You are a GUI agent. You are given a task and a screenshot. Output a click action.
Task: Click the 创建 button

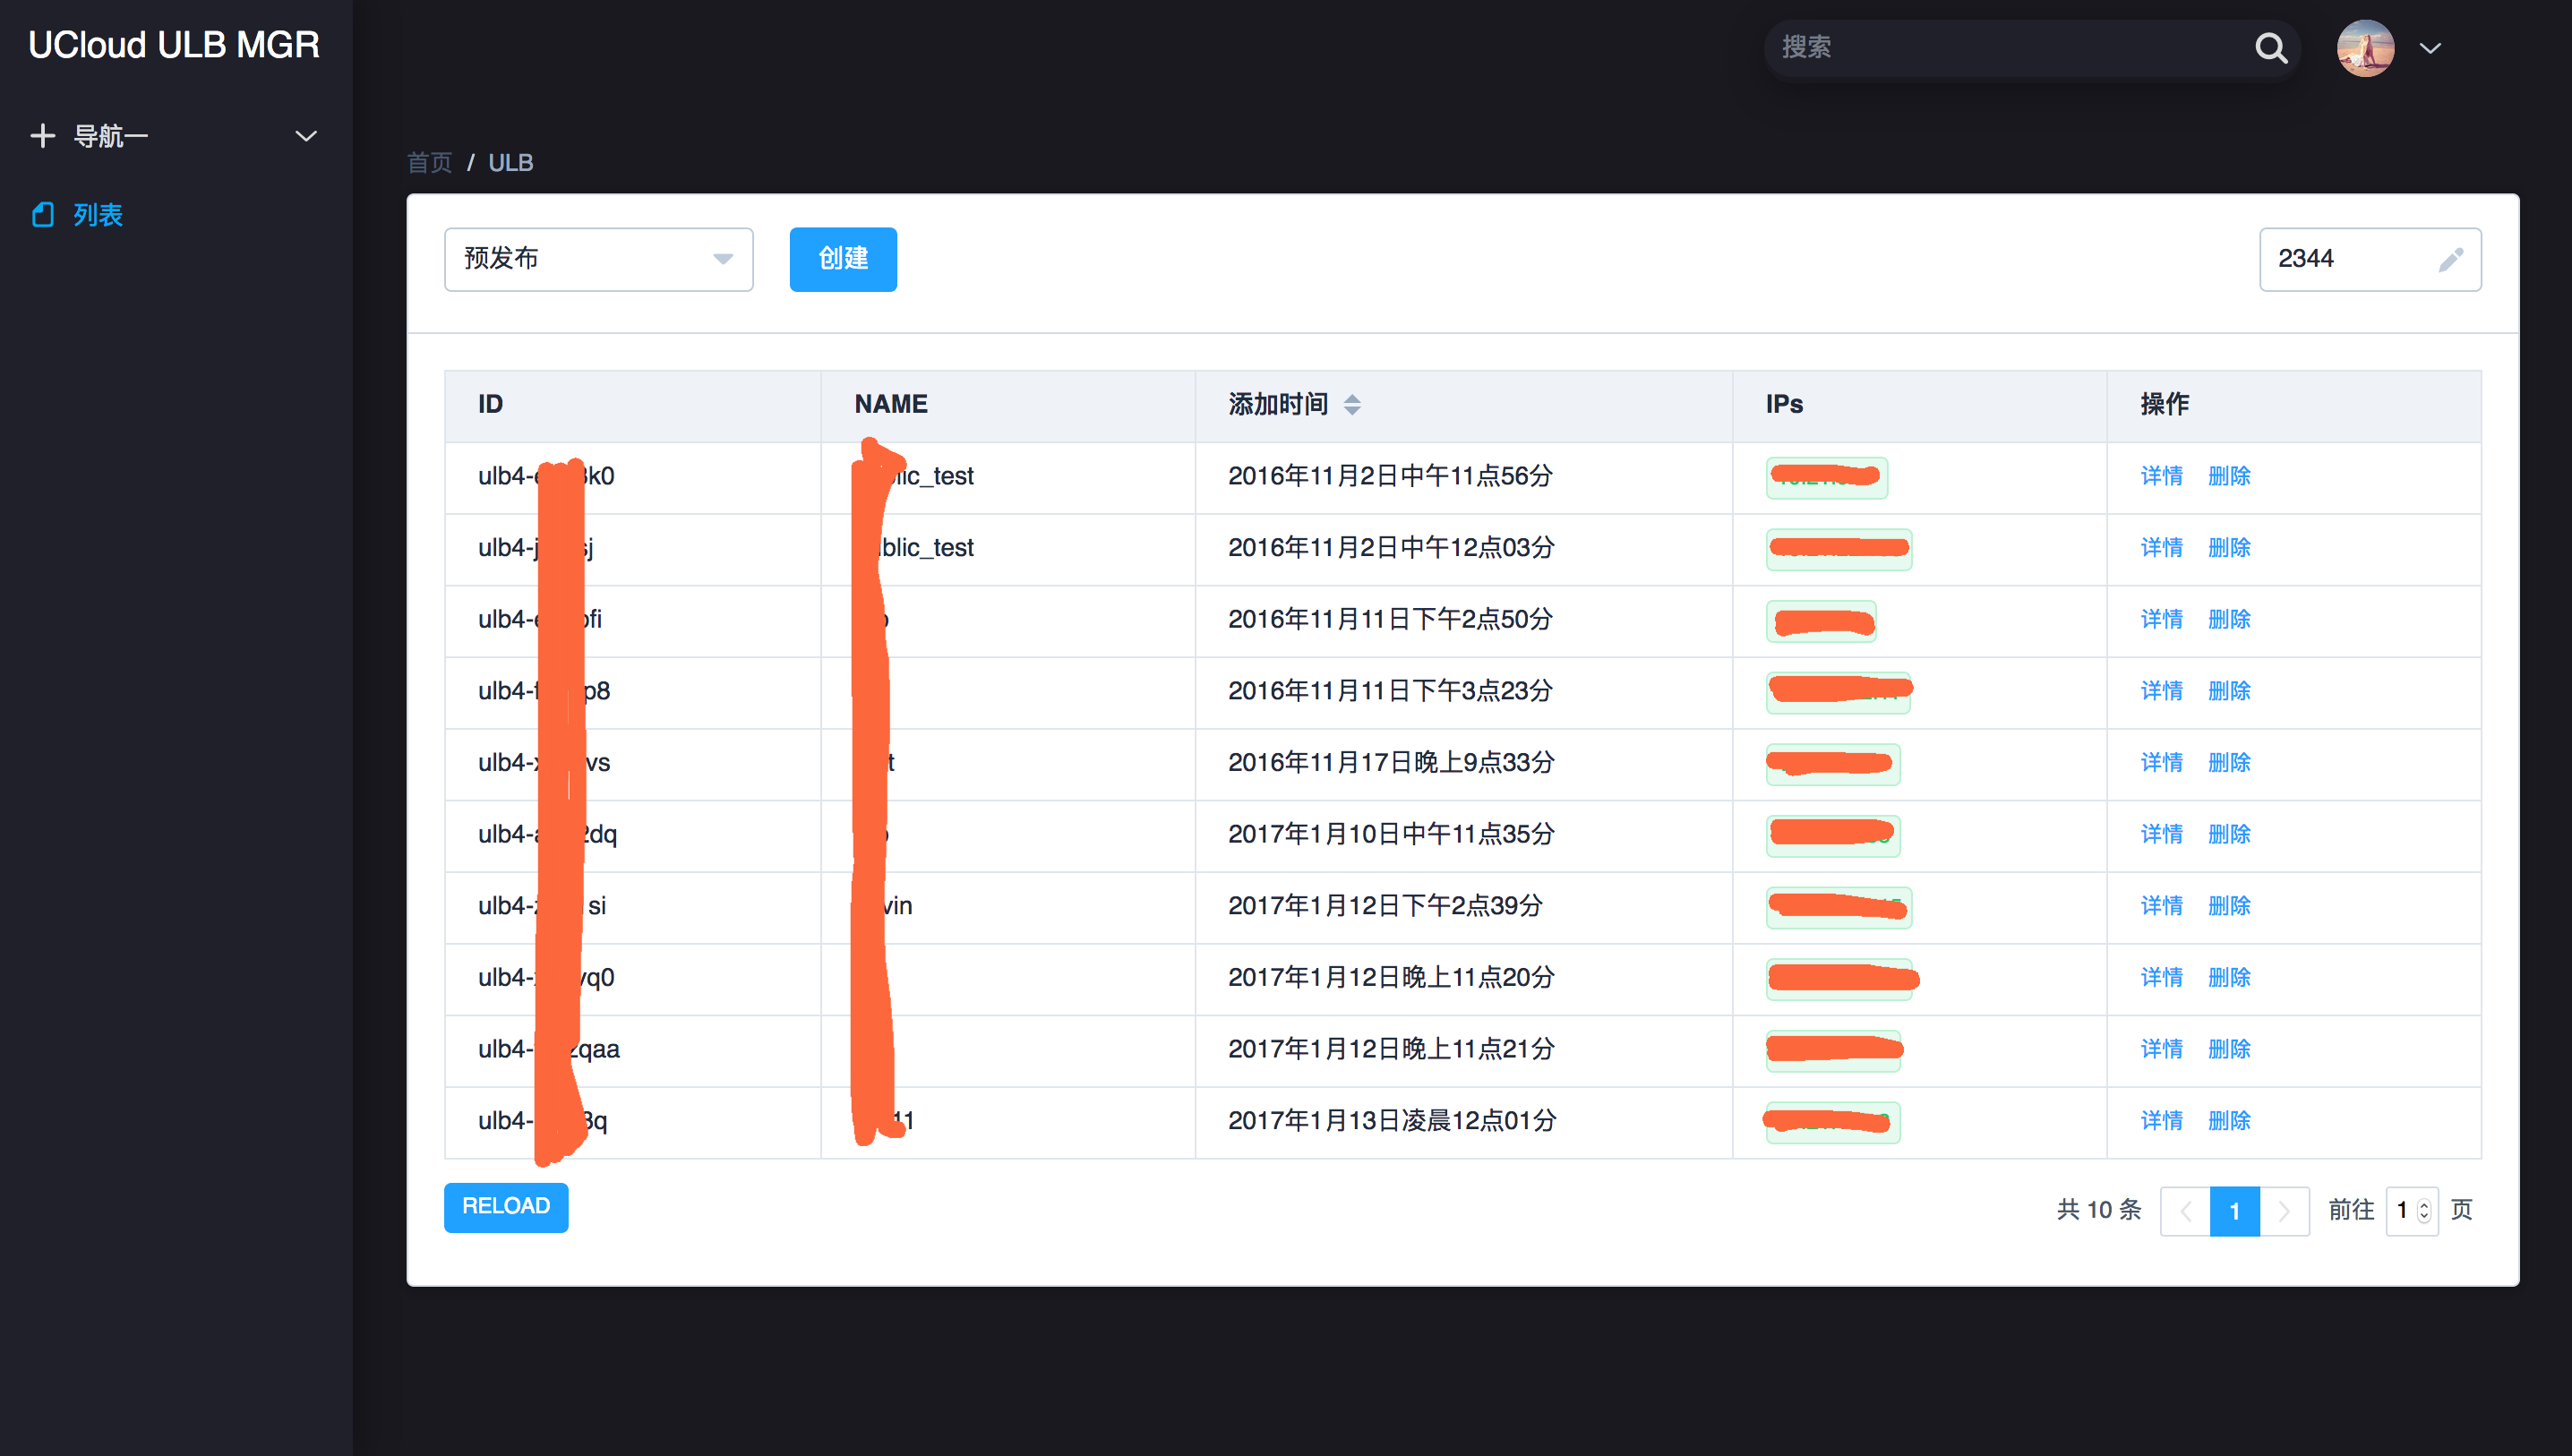842,259
